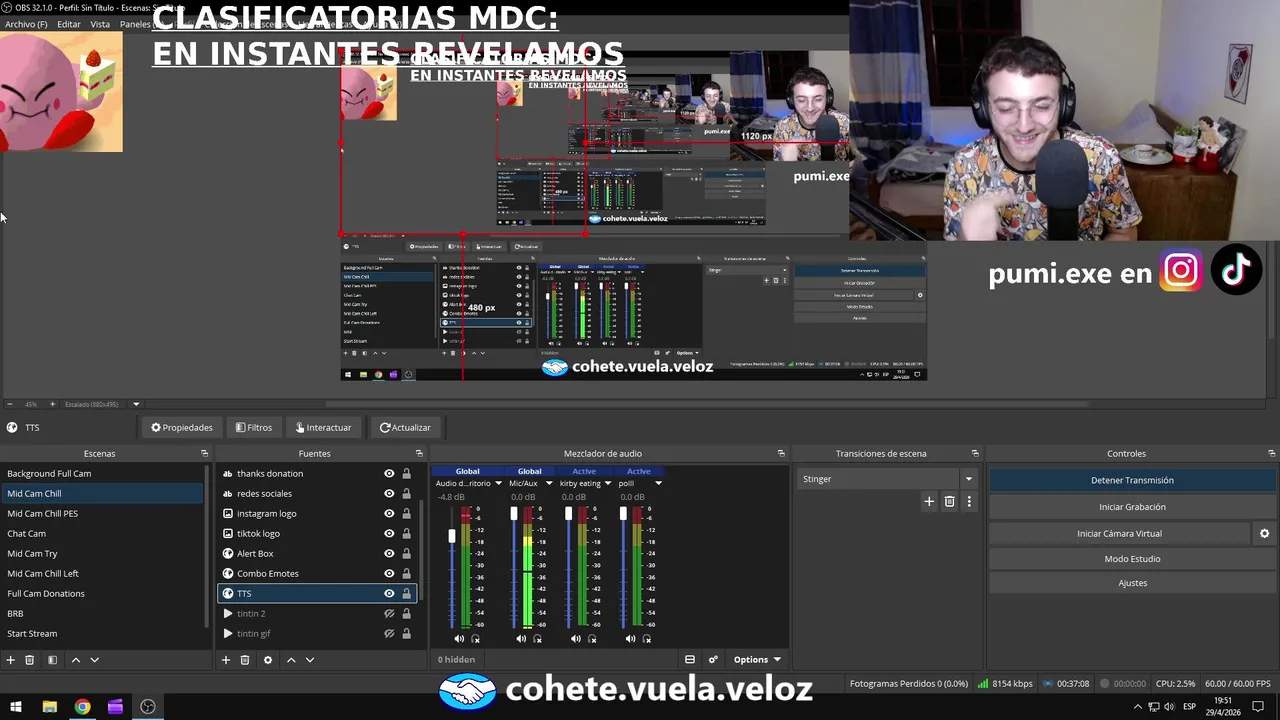
Task: Mute the Mic/Aux speaker icon
Action: (x=521, y=639)
